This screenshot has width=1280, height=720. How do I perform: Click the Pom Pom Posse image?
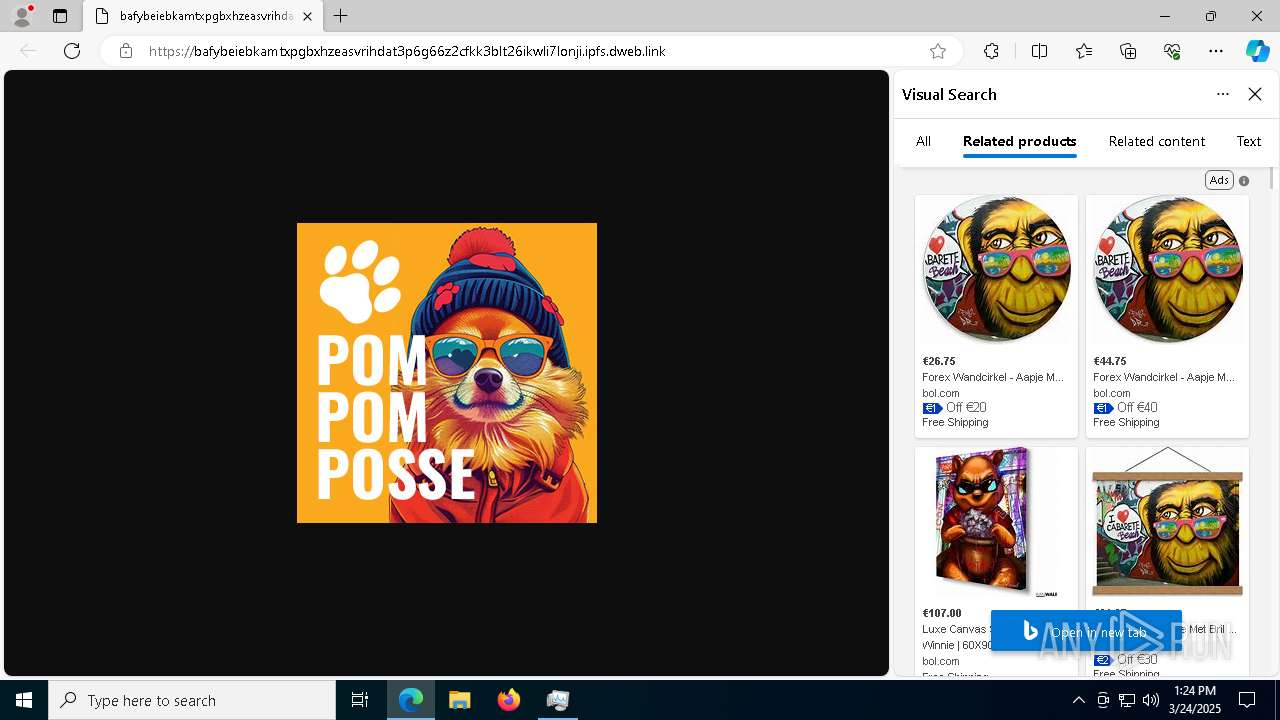click(447, 373)
